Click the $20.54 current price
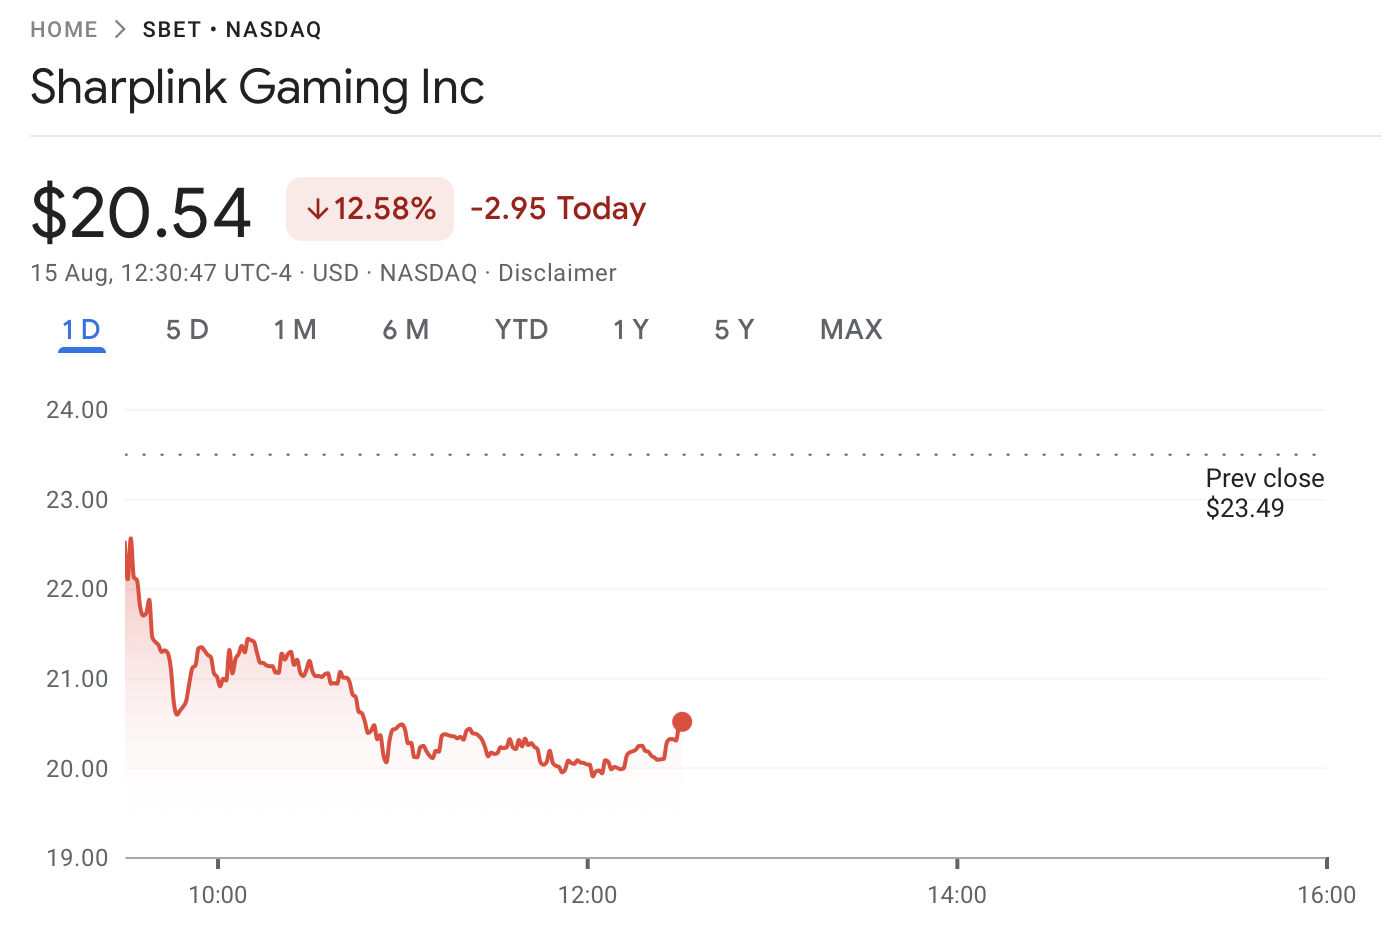This screenshot has height=945, width=1382. pyautogui.click(x=141, y=209)
